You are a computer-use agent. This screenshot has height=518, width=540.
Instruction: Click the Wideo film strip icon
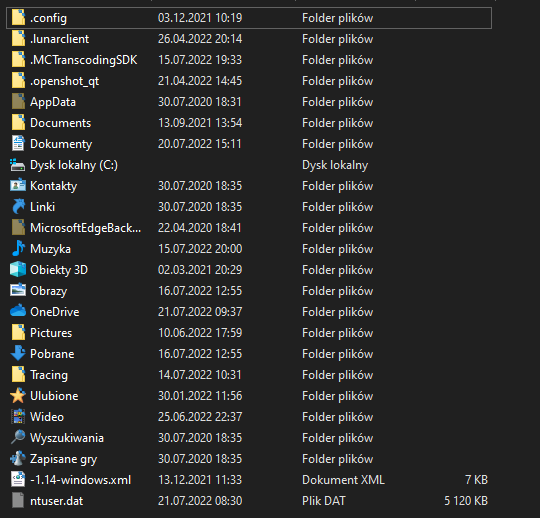[18, 416]
